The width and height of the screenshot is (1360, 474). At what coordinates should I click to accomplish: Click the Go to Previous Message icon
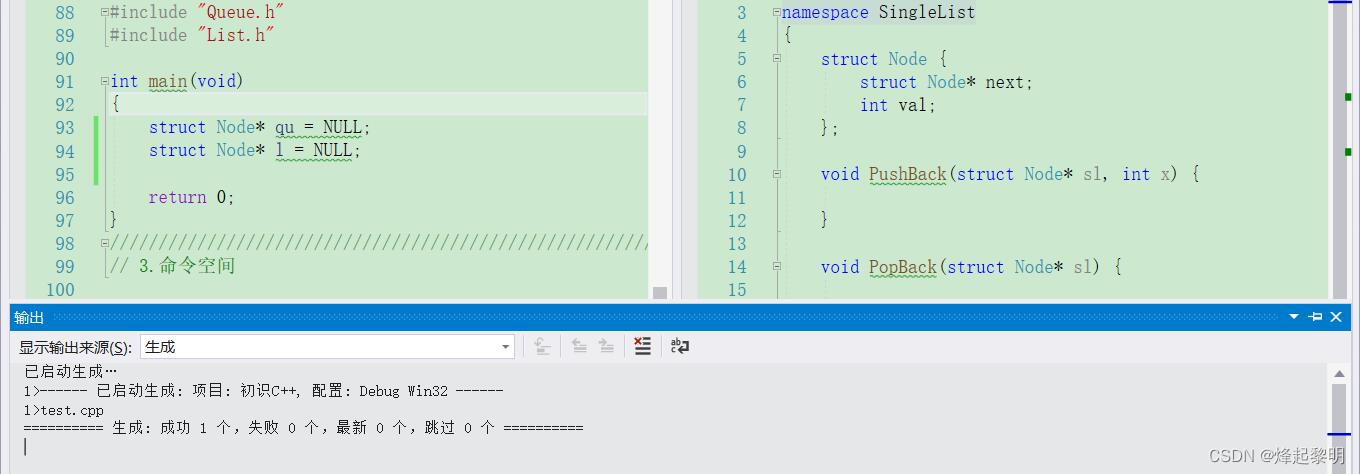click(579, 346)
